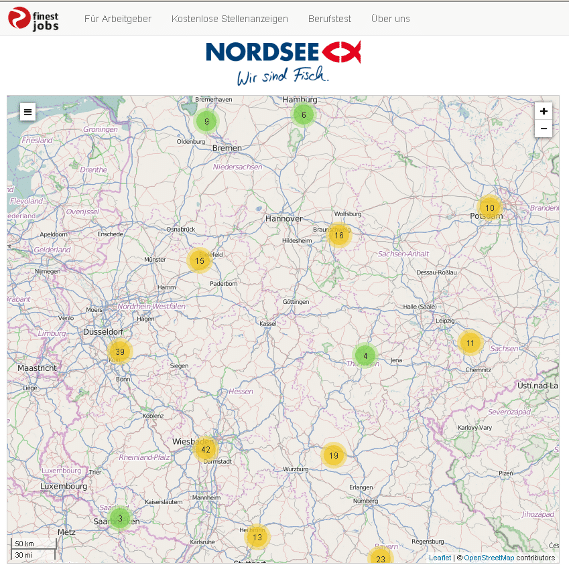Screen dimensions: 569x565
Task: Open the green cluster 4 in Thüringen
Action: (x=365, y=356)
